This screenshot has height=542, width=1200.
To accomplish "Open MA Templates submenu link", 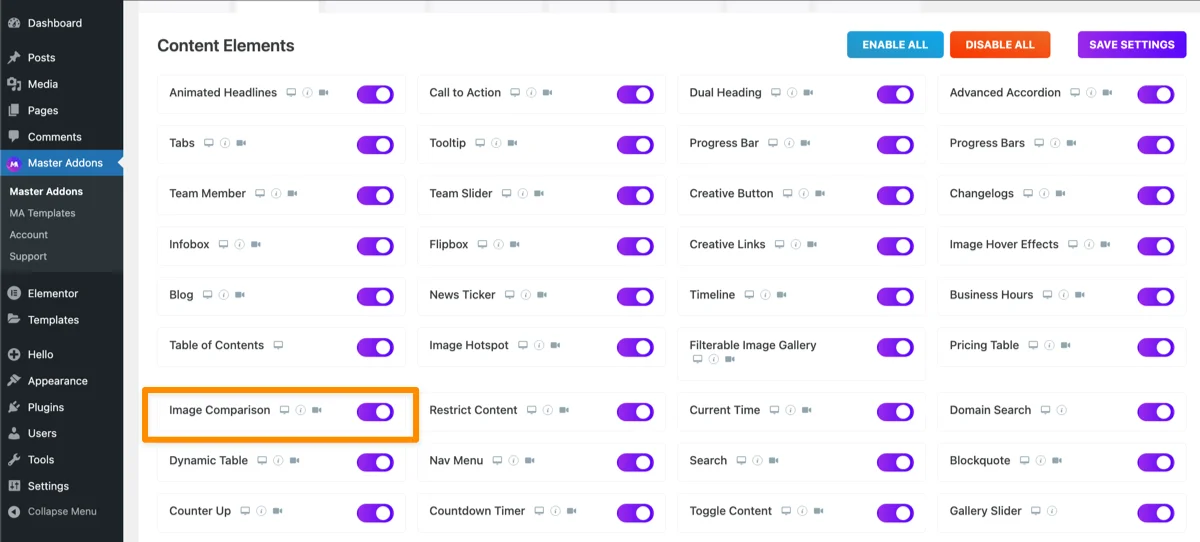I will tap(43, 213).
